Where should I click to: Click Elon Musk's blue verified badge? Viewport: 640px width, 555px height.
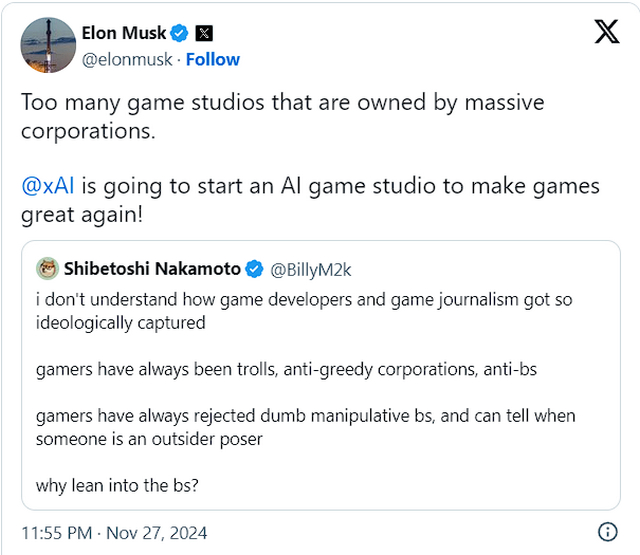tap(179, 33)
